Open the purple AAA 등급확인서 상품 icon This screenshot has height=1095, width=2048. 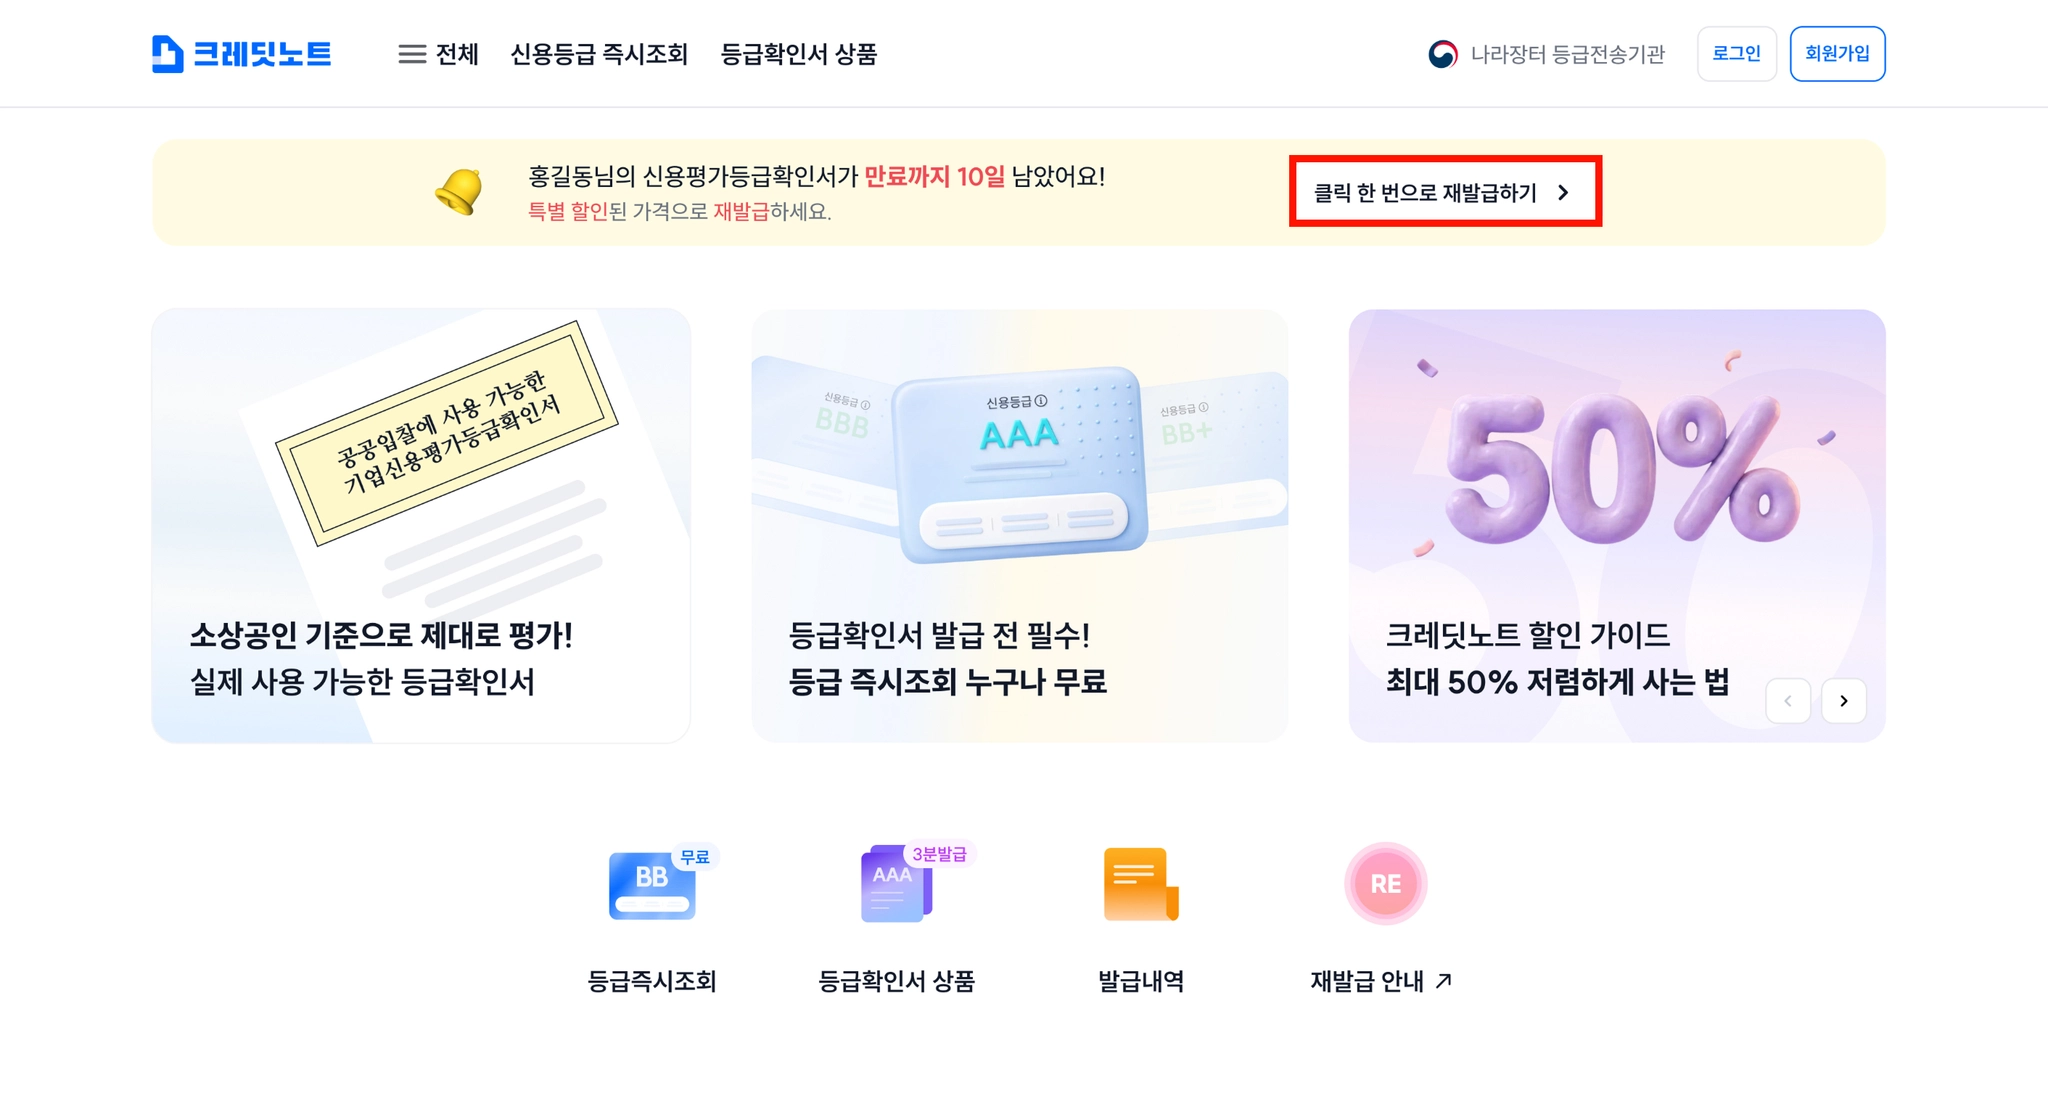point(897,884)
